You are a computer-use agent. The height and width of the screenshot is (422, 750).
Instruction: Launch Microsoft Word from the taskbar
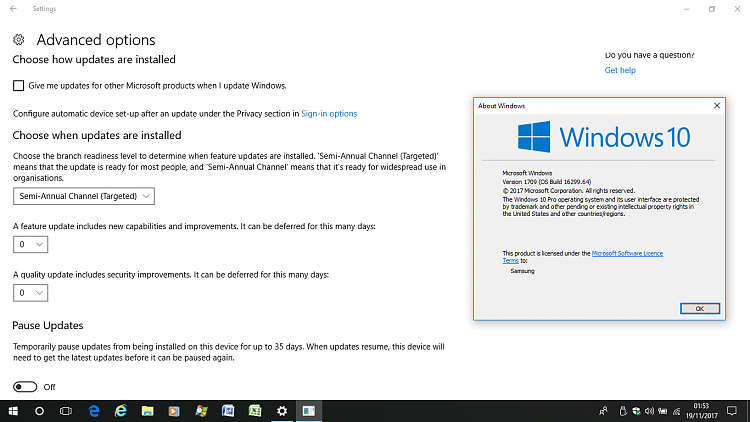pos(228,411)
